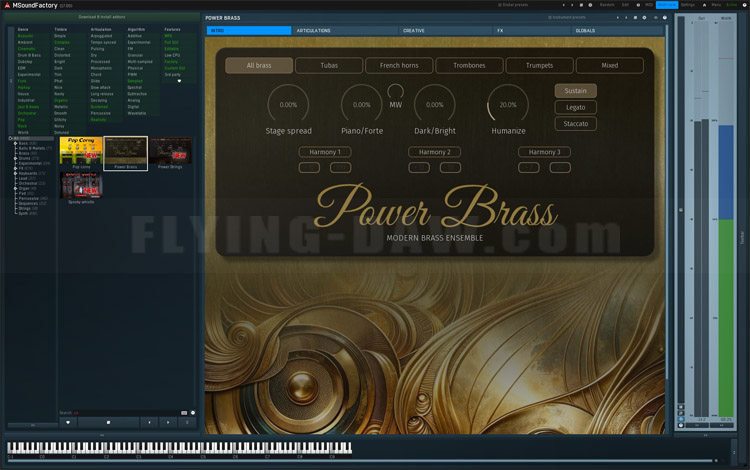Click the keyboard icon beside the search field
This screenshot has width=750, height=470.
184,413
